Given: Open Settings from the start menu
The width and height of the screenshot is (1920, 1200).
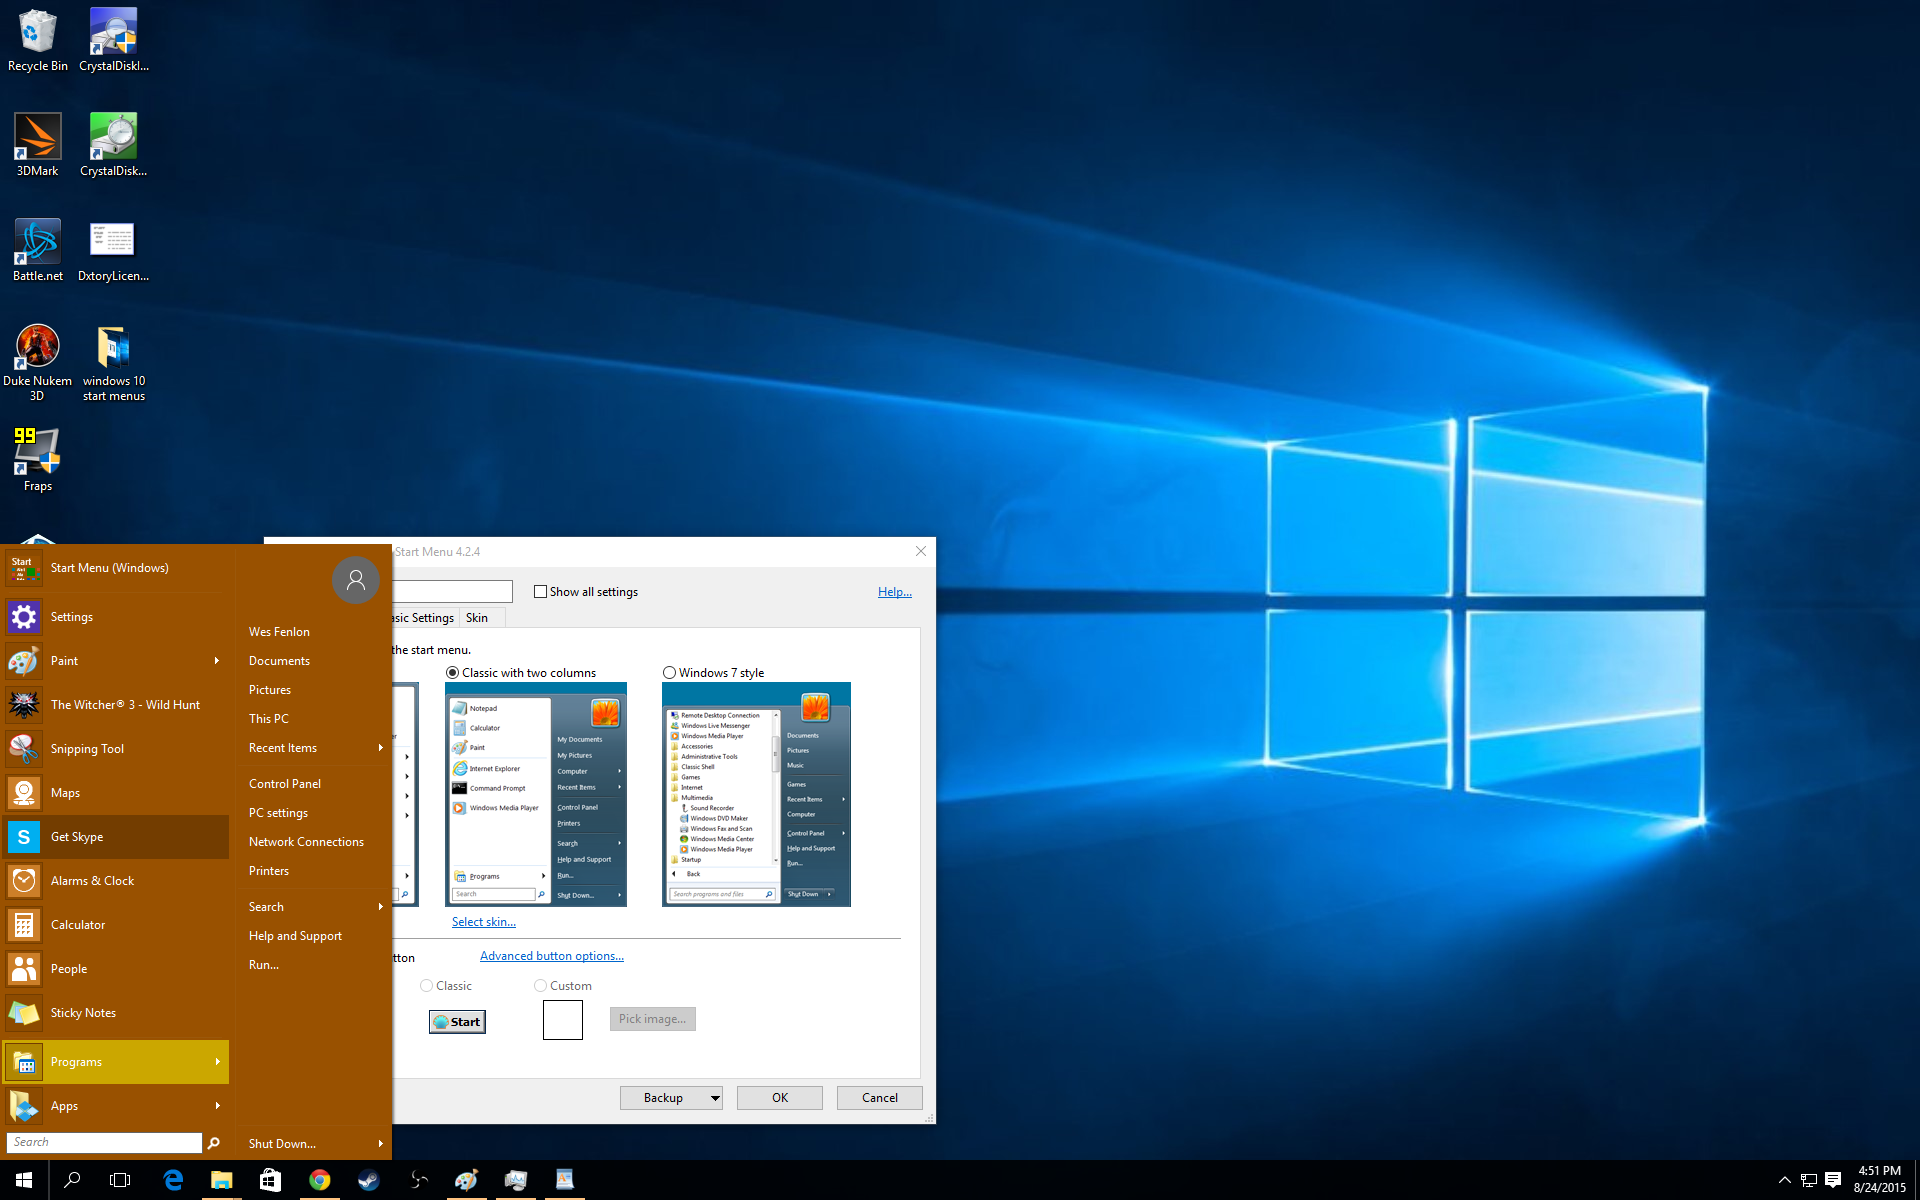Looking at the screenshot, I should pyautogui.click(x=116, y=617).
